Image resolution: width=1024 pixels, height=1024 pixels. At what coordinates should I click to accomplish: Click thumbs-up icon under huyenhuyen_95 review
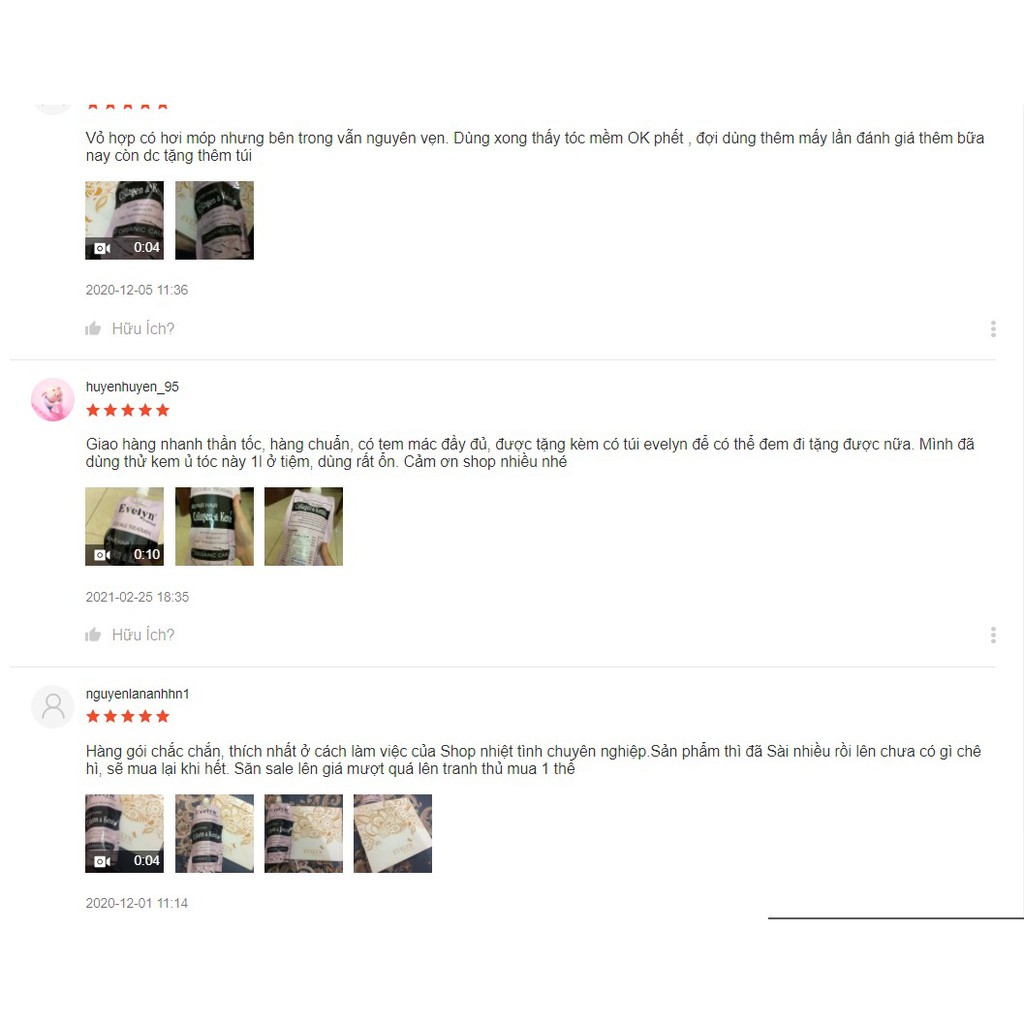coord(93,635)
